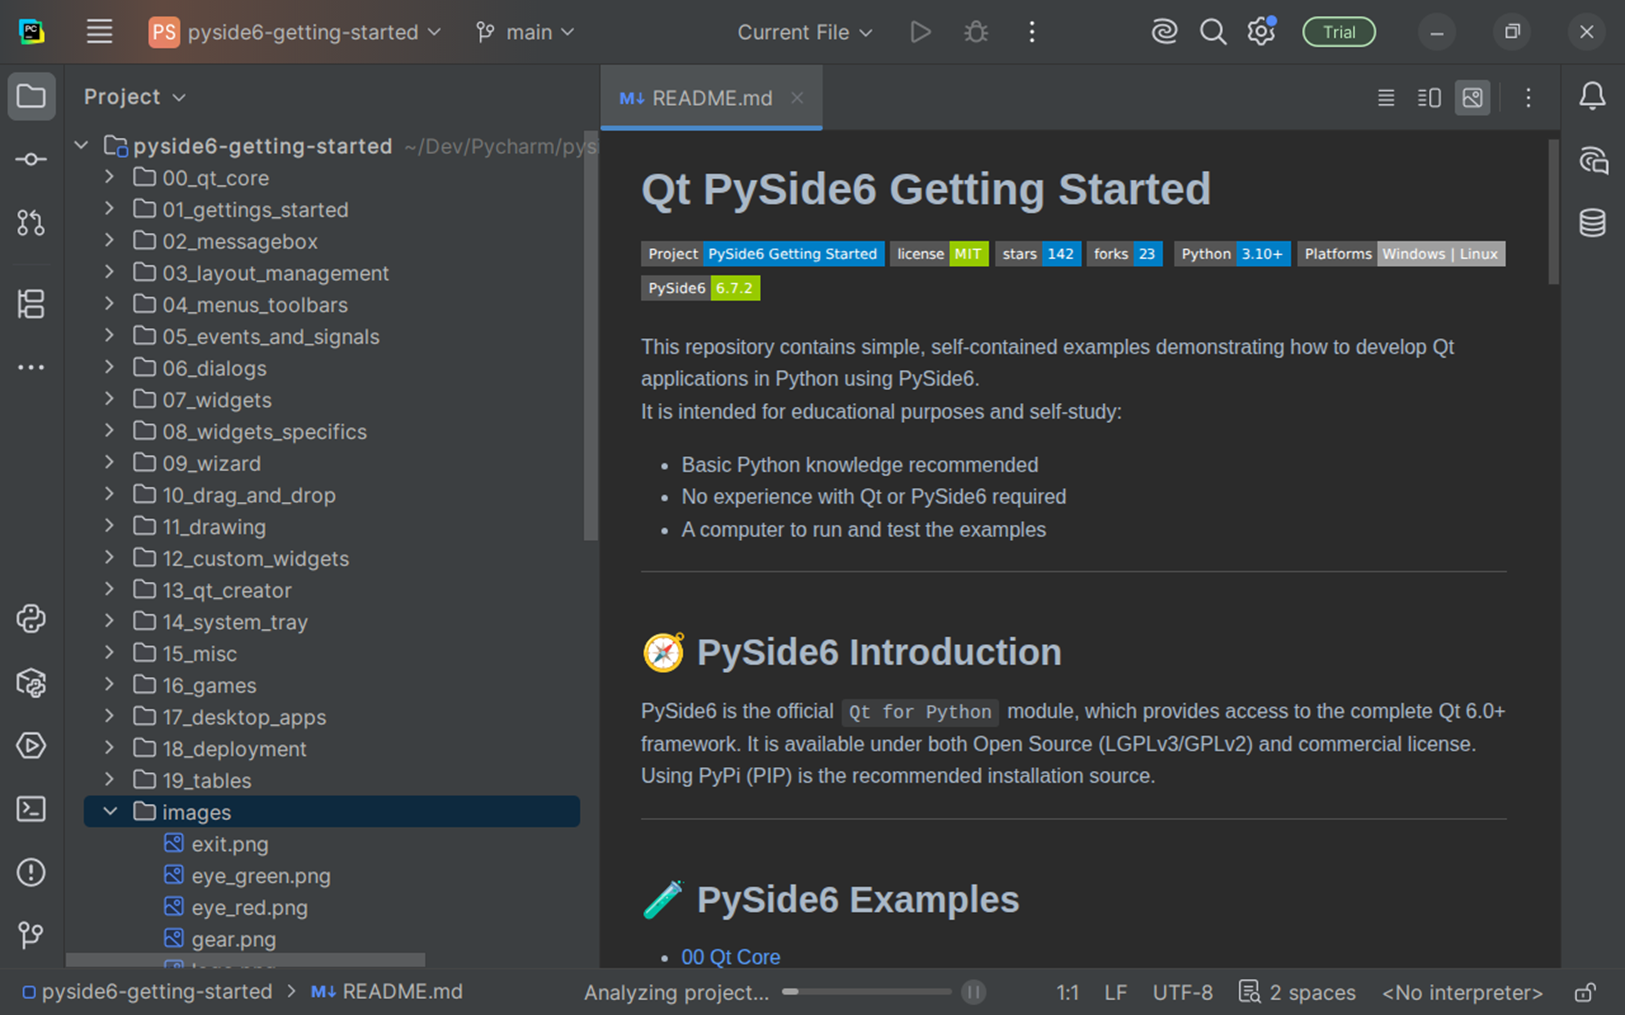The height and width of the screenshot is (1015, 1625).
Task: Click README.md in the breadcrumb bar
Action: coord(387,992)
